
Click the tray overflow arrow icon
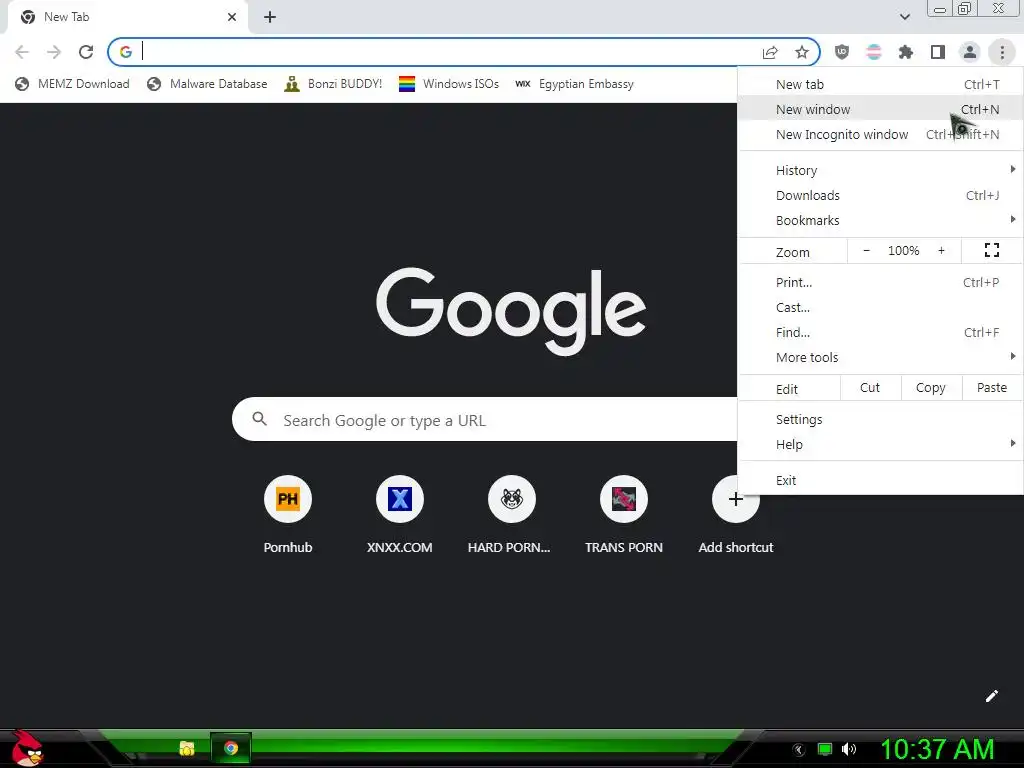pos(799,750)
